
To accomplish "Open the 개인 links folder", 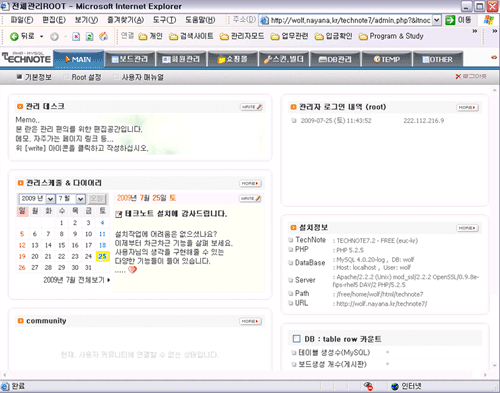I will (150, 36).
